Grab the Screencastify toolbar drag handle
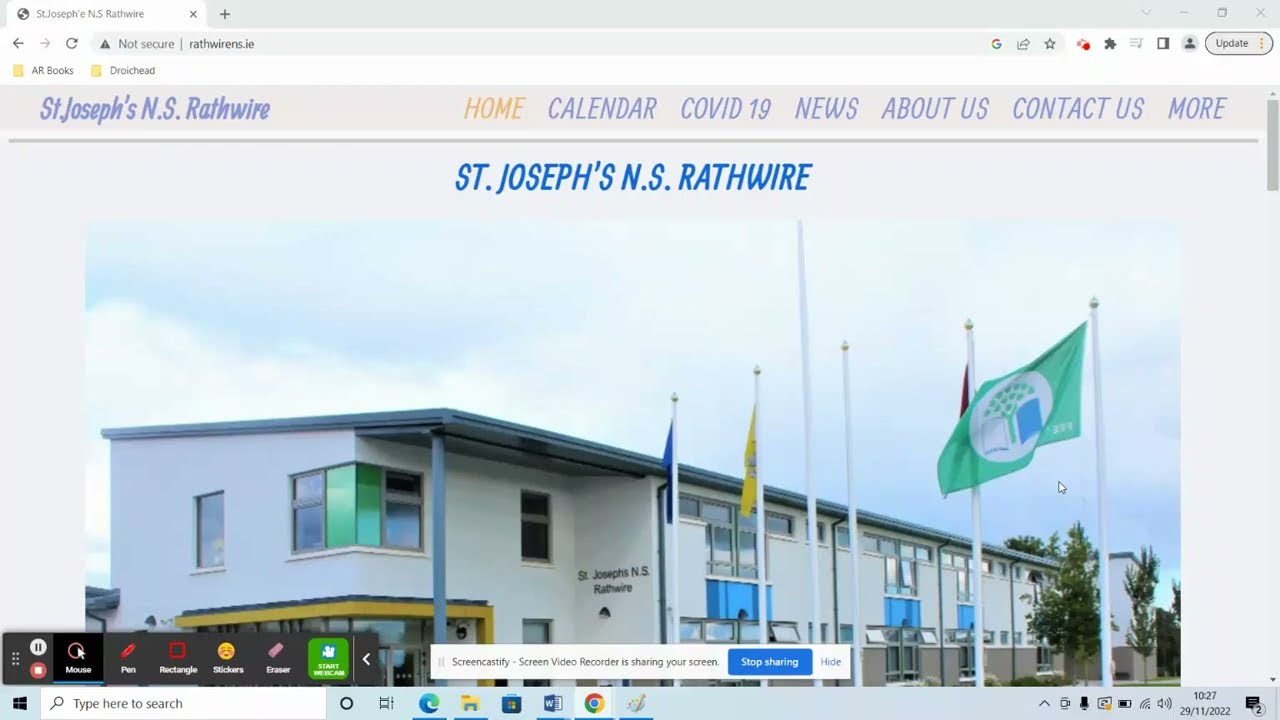Screen dimensions: 1280x720 coord(15,659)
